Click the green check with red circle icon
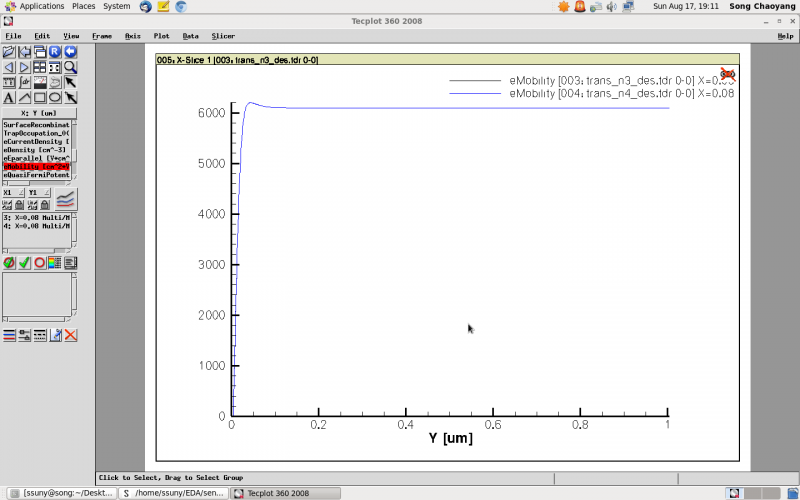This screenshot has width=800, height=500. (9, 263)
